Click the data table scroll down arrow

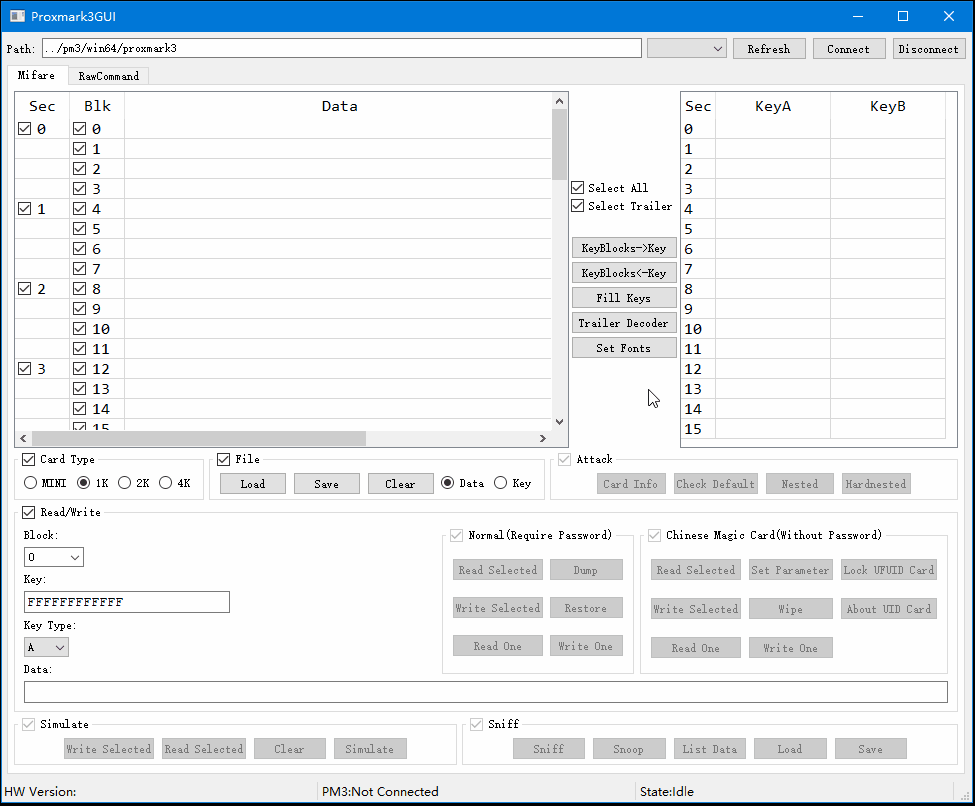[559, 422]
